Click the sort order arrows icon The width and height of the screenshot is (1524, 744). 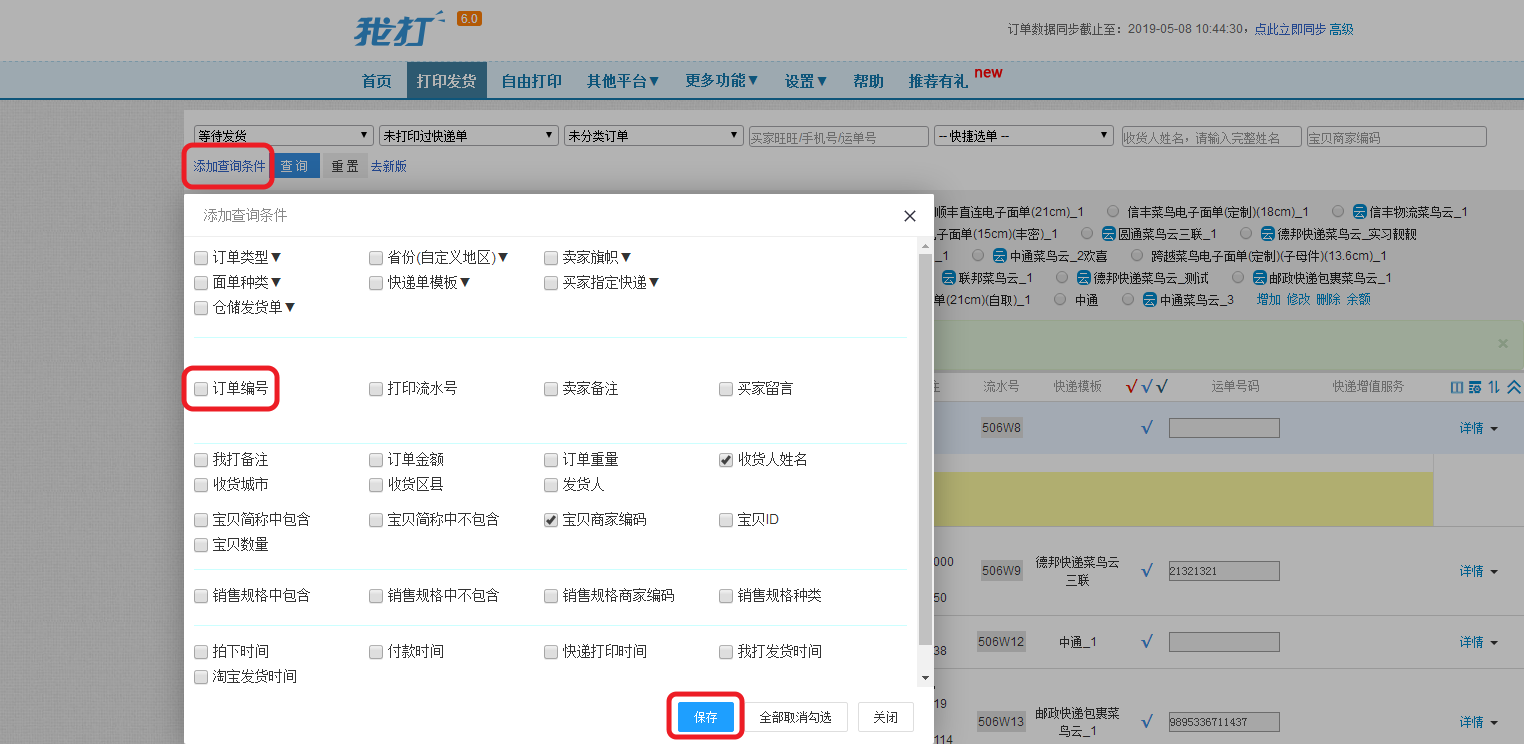tap(1494, 387)
